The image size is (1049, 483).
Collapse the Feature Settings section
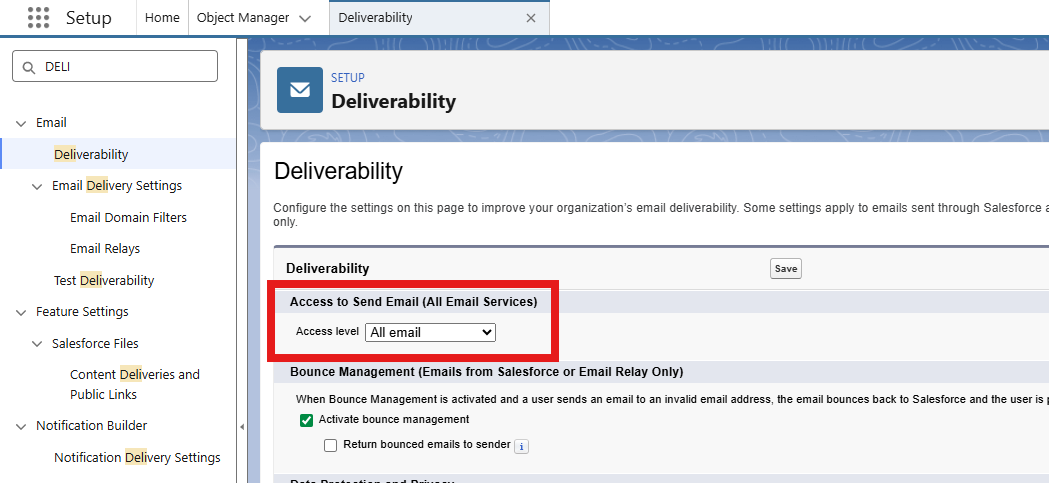tap(22, 312)
